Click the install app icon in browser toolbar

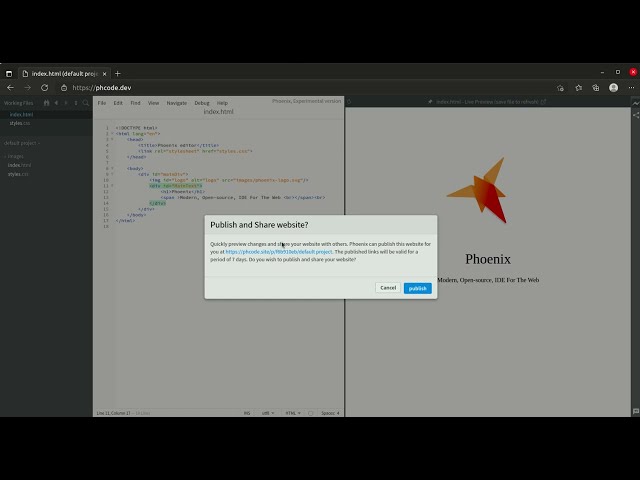coord(560,88)
